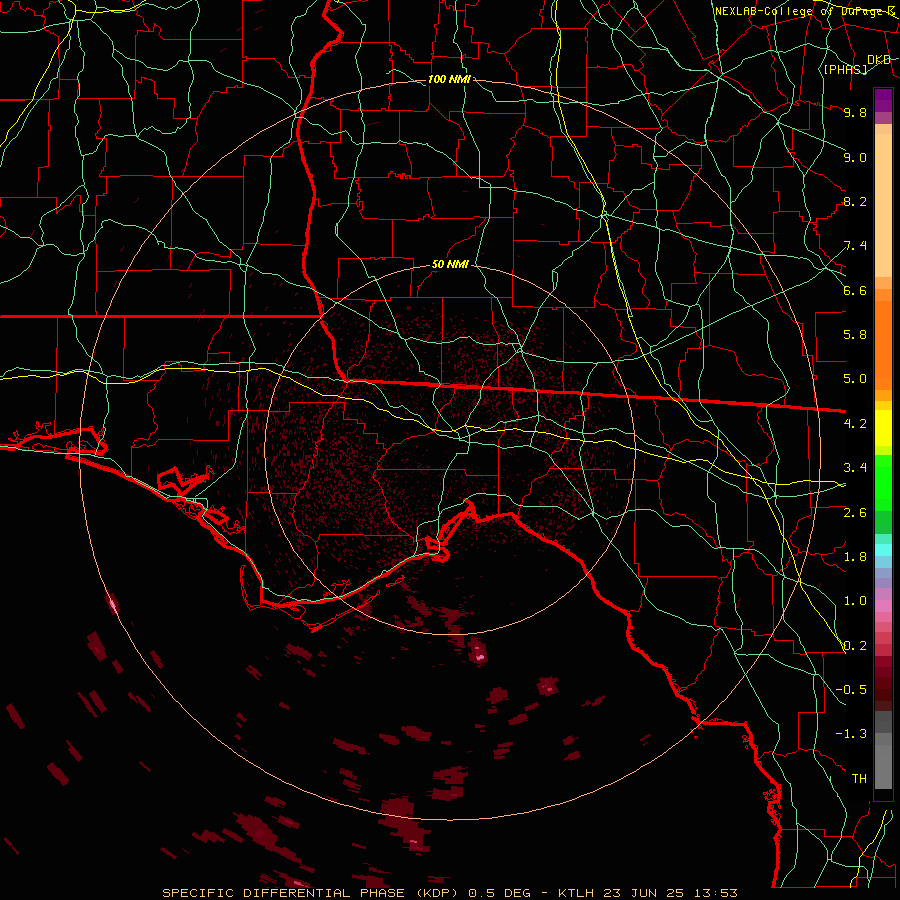The width and height of the screenshot is (900, 900).
Task: Click the 4.2 value on the legend
Action: tap(855, 424)
